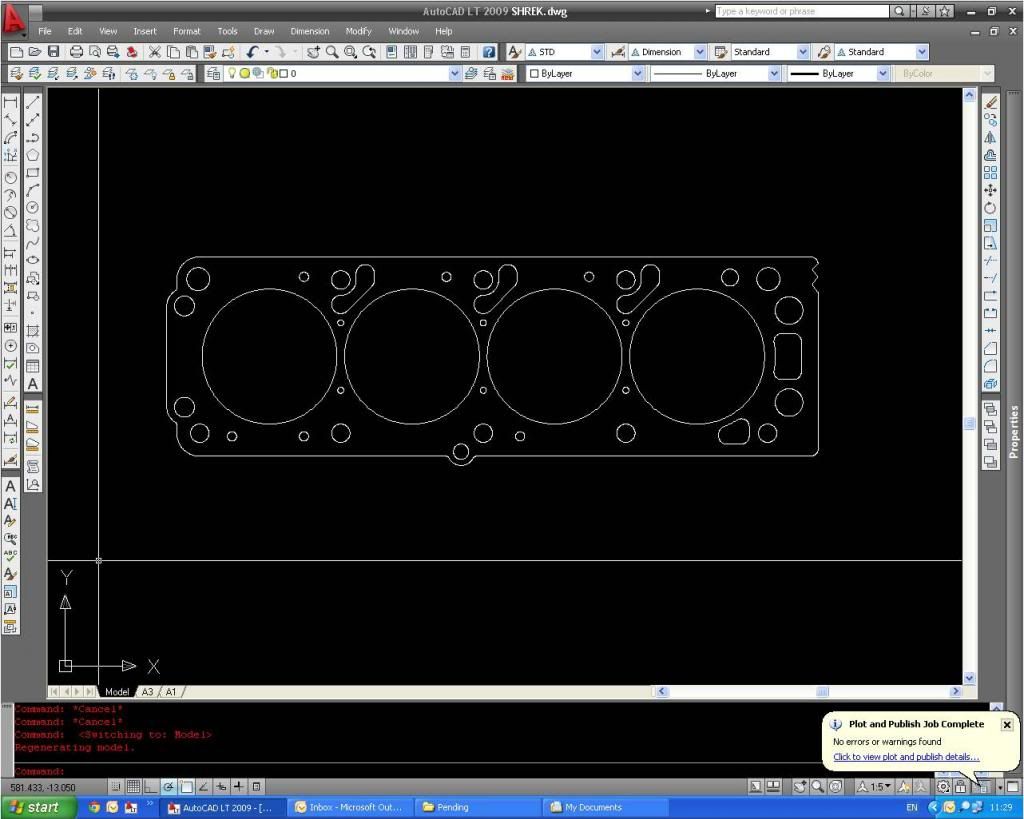This screenshot has height=819, width=1024.
Task: Open the Draw menu
Action: [264, 31]
